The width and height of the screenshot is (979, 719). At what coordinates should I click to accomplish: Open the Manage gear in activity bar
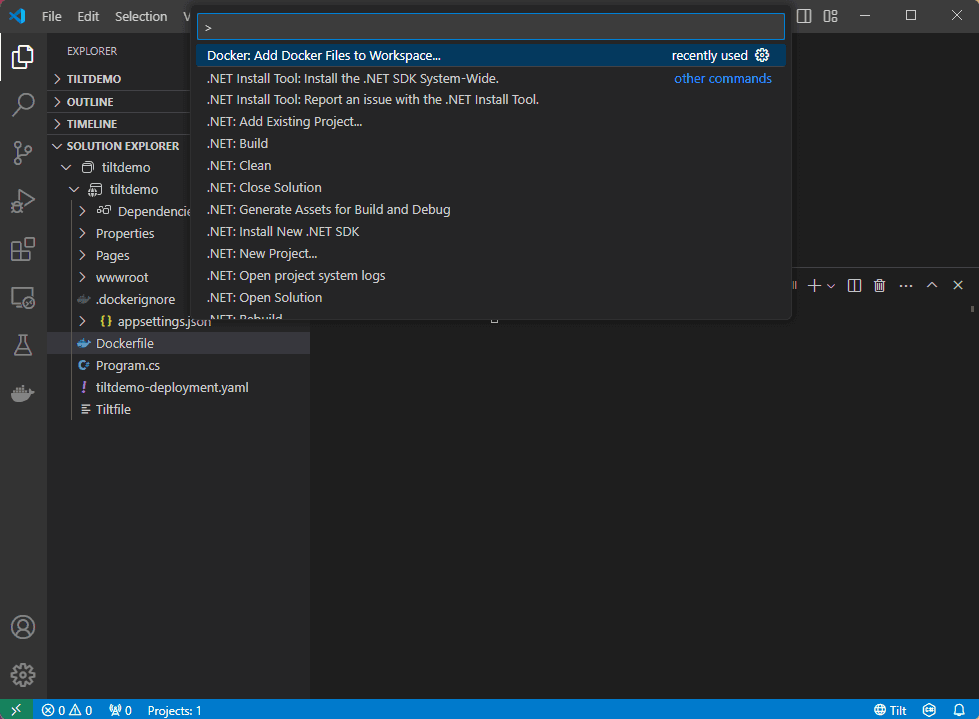point(22,675)
